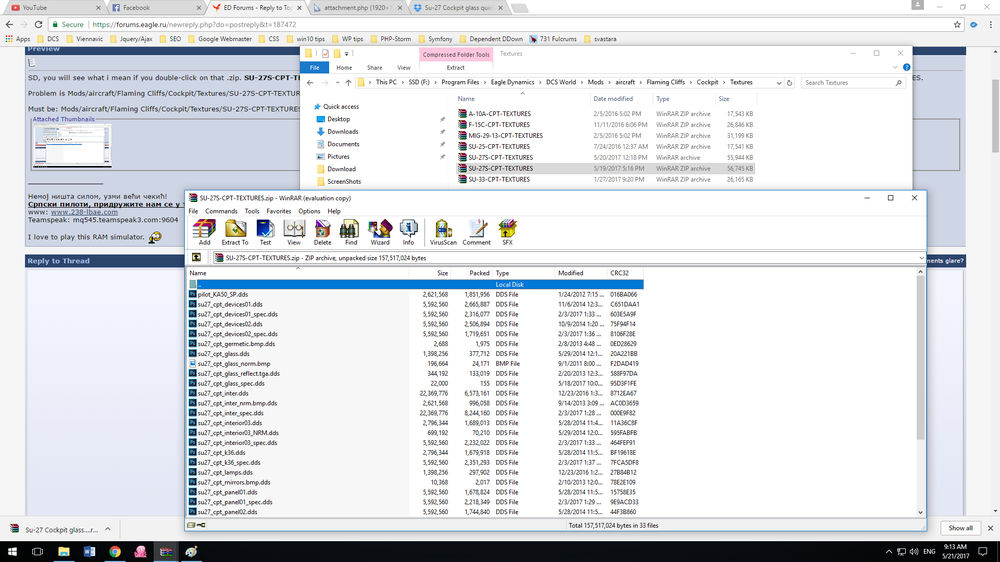Viewport: 1000px width, 562px height.
Task: Open ScreenShots folder in Quick access
Action: (344, 181)
